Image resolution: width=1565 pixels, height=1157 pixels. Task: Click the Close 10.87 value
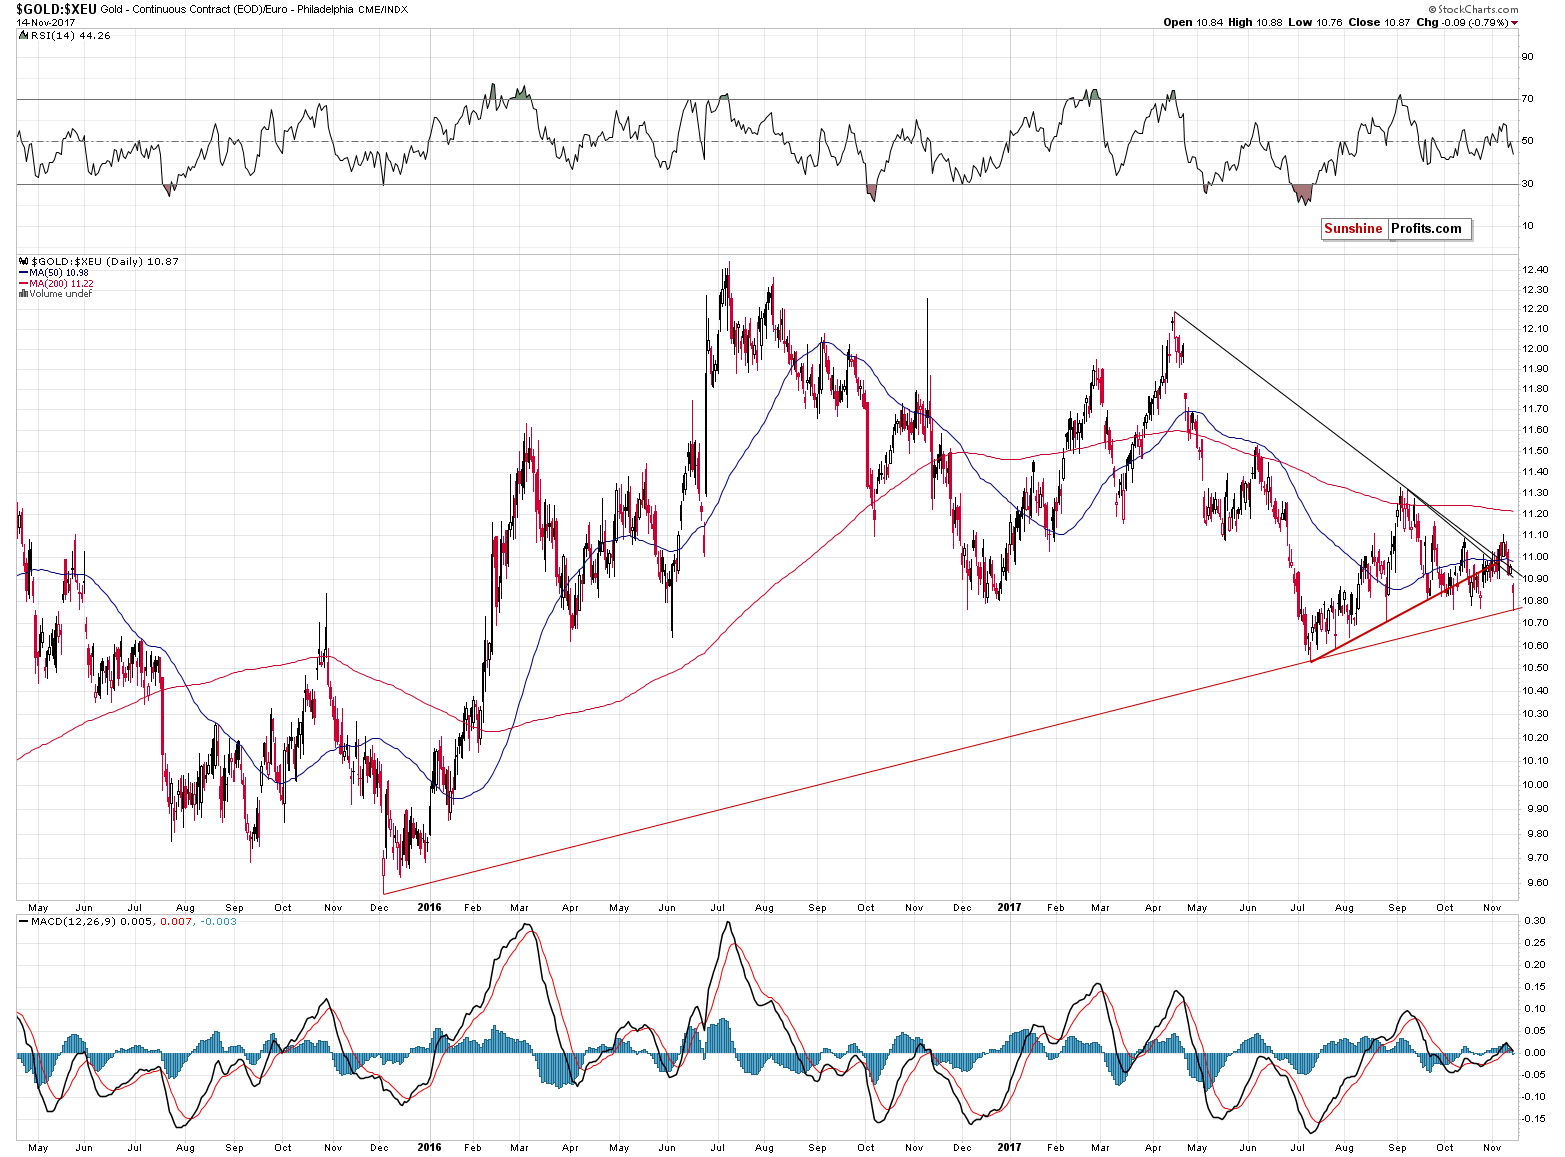pyautogui.click(x=1378, y=22)
